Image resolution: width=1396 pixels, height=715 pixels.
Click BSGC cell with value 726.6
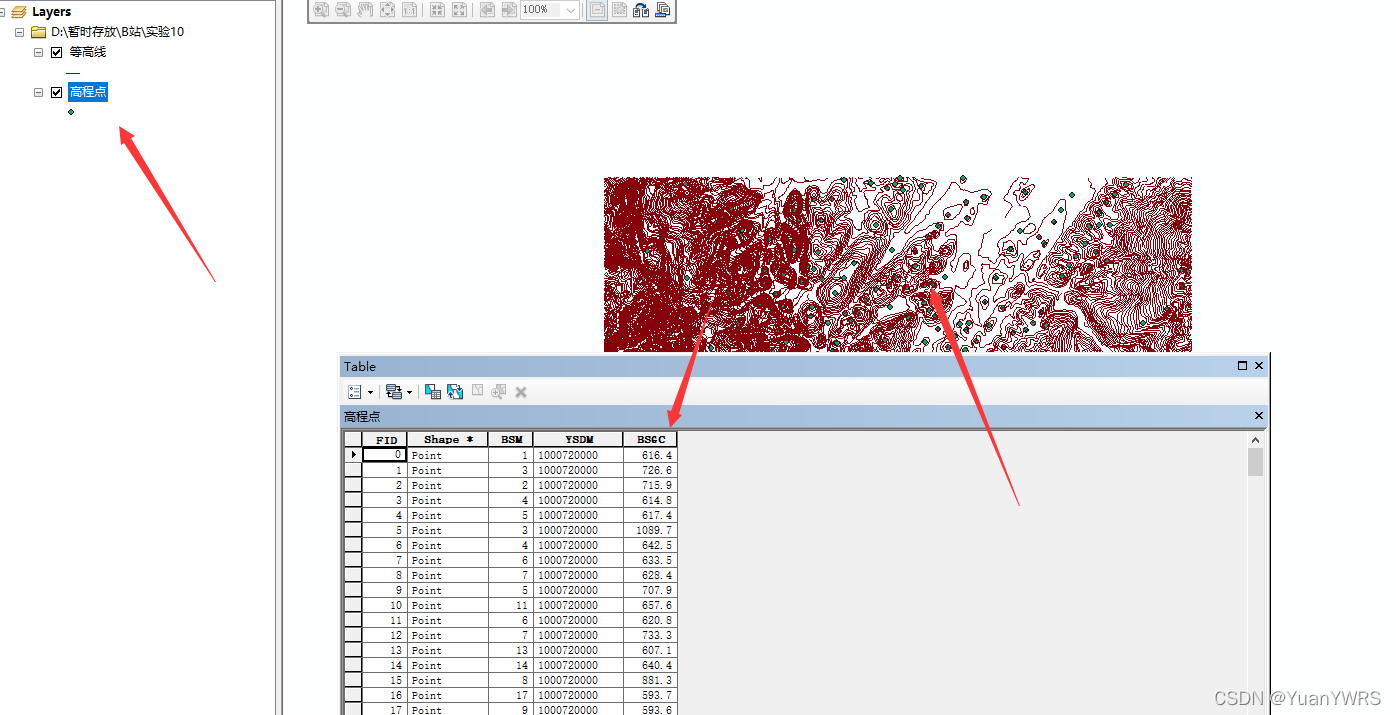650,470
